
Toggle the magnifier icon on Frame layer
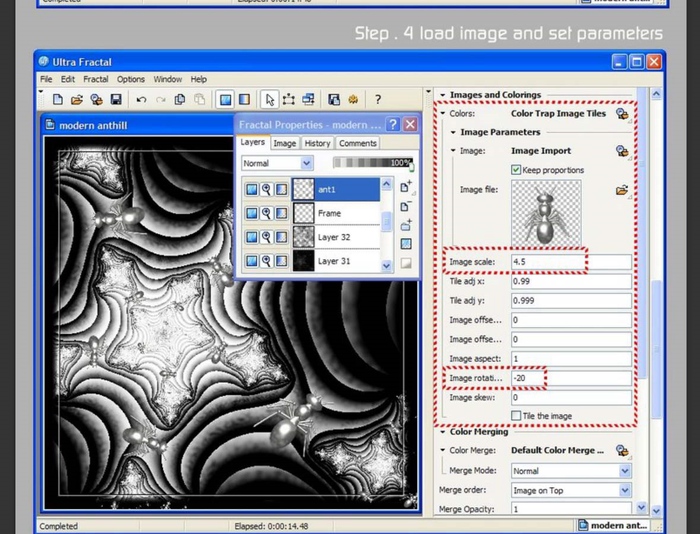point(267,213)
